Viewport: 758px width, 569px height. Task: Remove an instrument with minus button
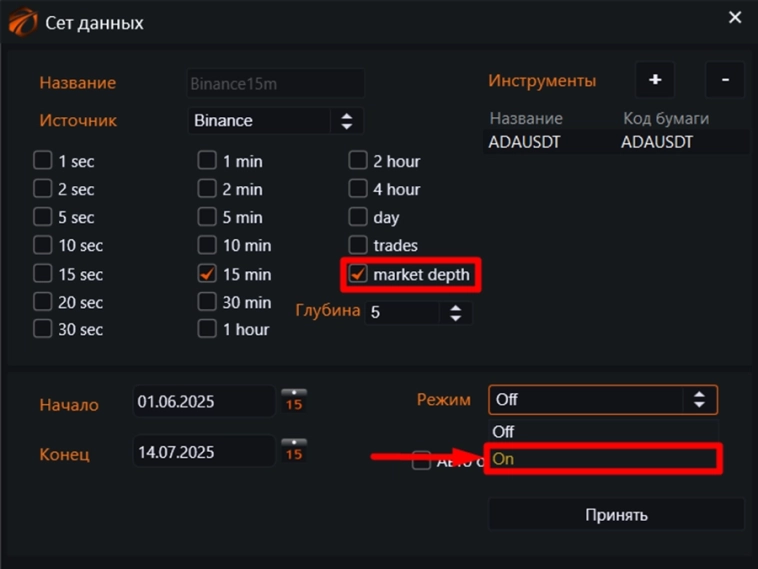(x=725, y=80)
